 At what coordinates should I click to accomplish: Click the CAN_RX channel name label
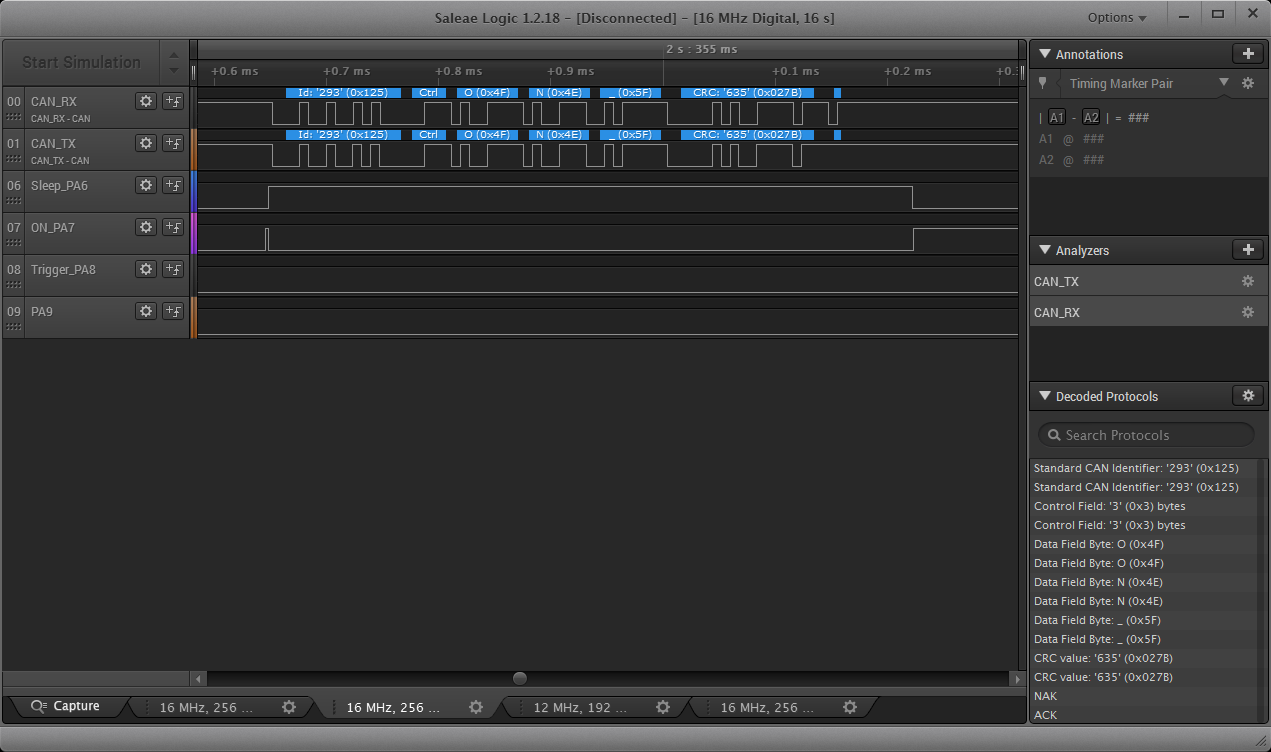[x=53, y=101]
